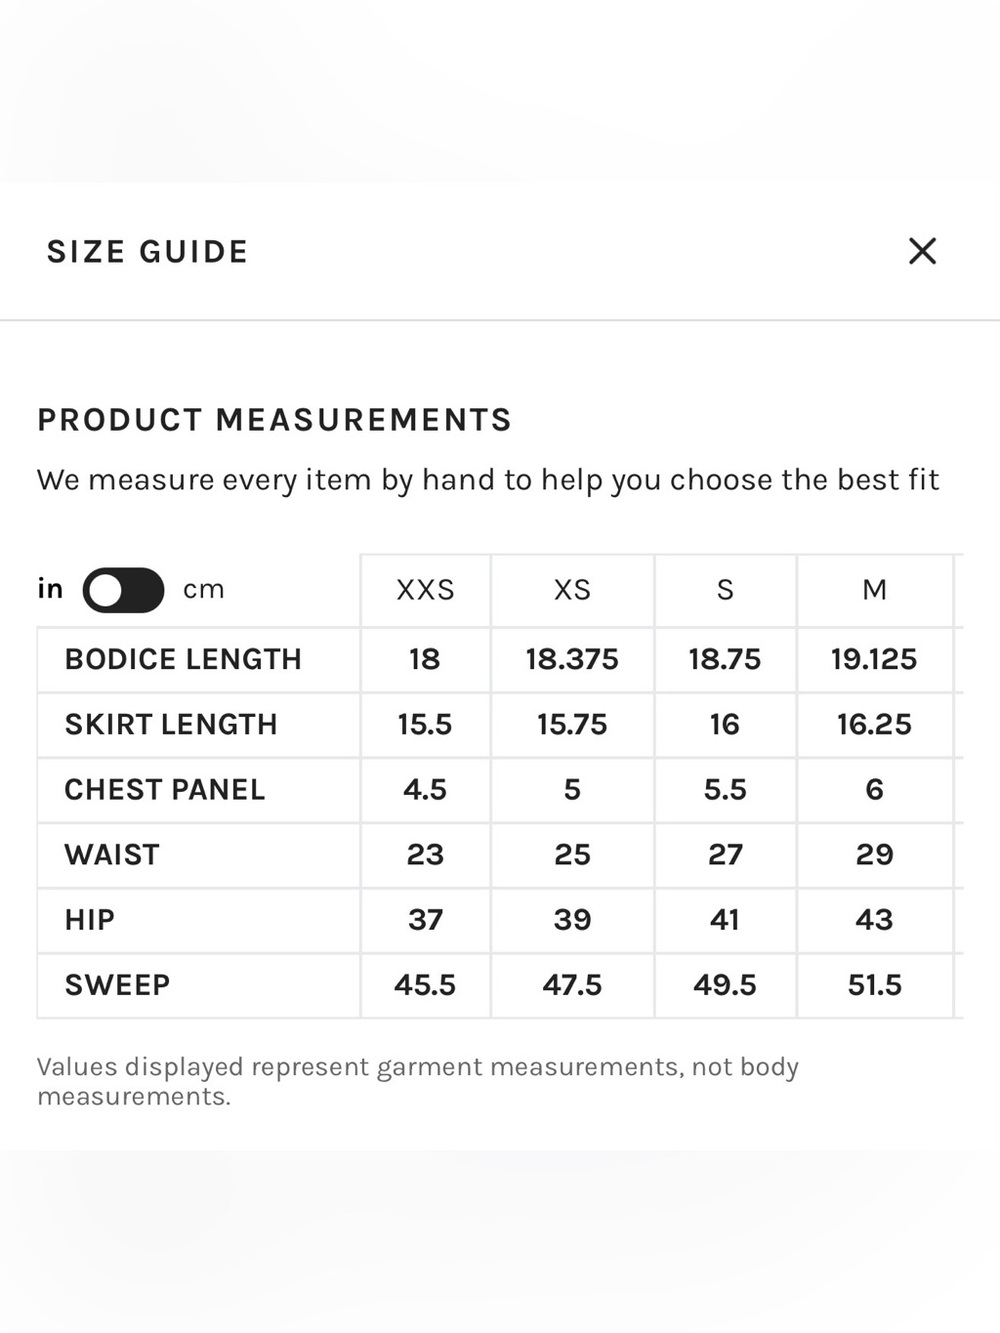Close the Size Guide panel
Viewport: 1000px width, 1333px height.
click(922, 251)
